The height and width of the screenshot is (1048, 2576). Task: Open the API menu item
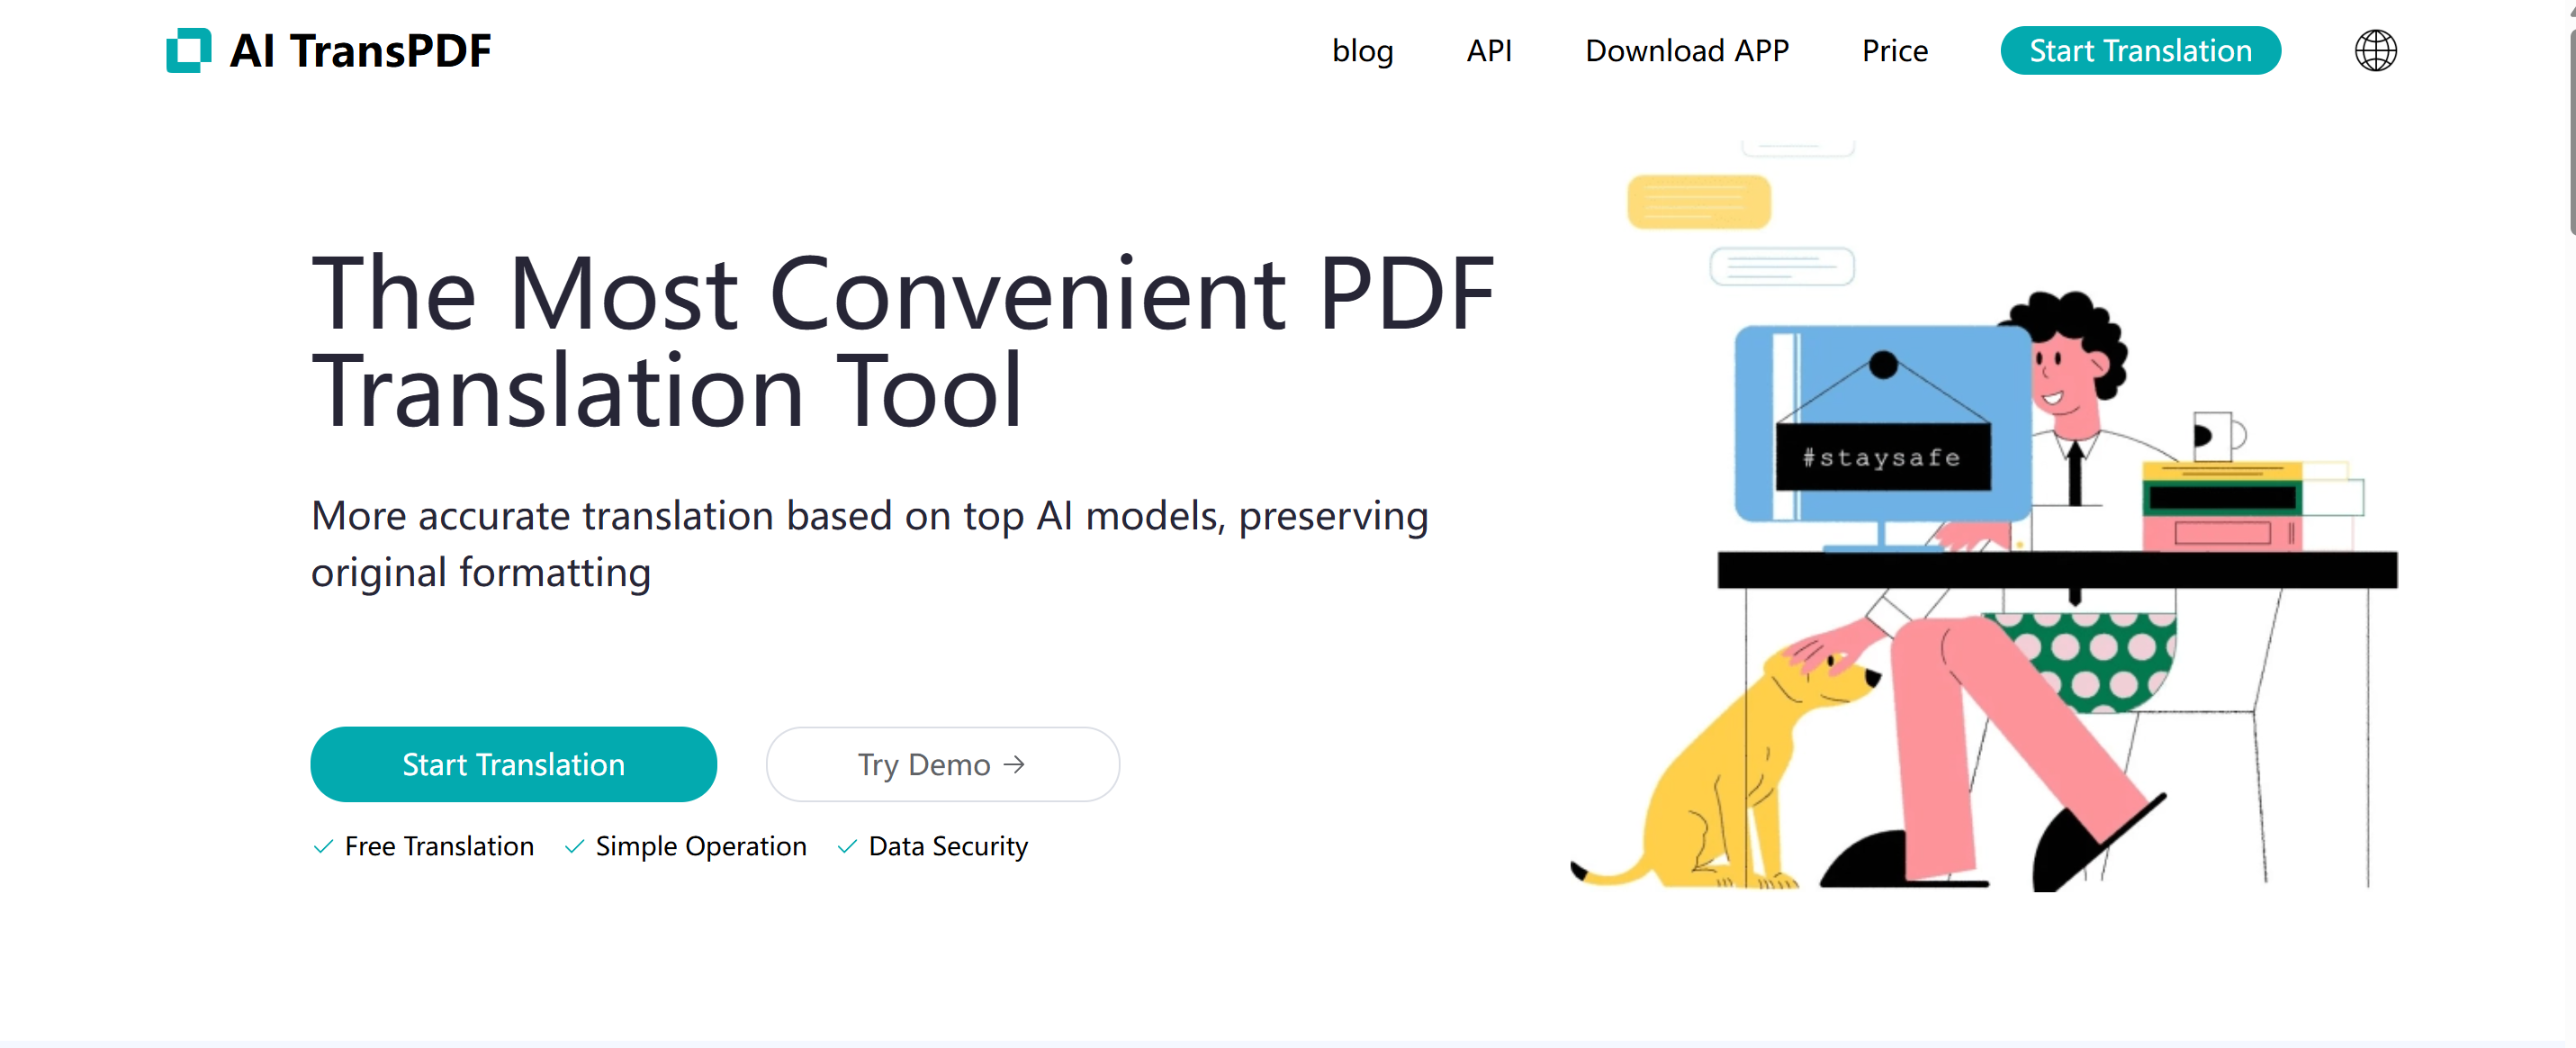tap(1488, 50)
